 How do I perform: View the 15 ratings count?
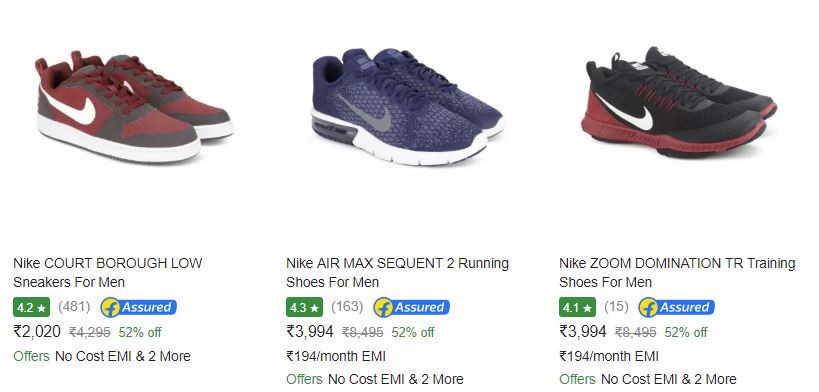(x=616, y=306)
